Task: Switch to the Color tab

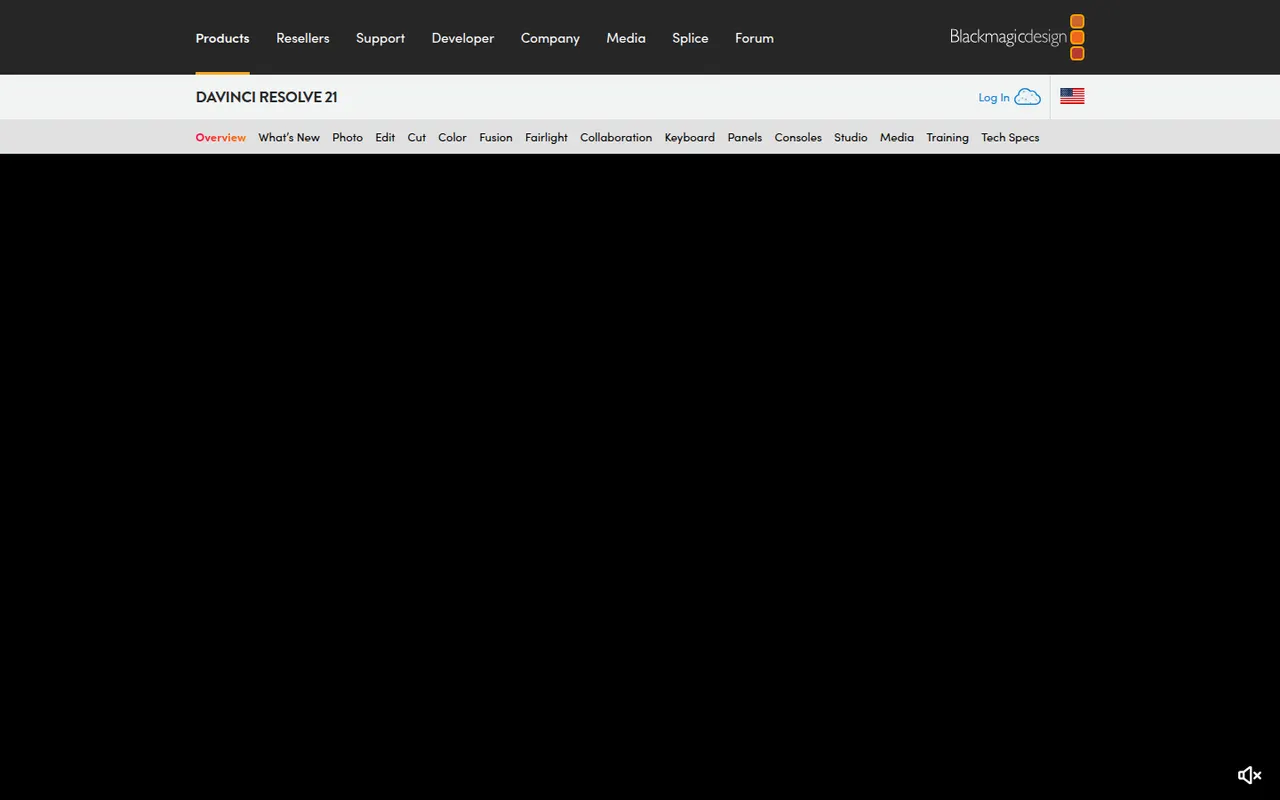Action: [452, 137]
